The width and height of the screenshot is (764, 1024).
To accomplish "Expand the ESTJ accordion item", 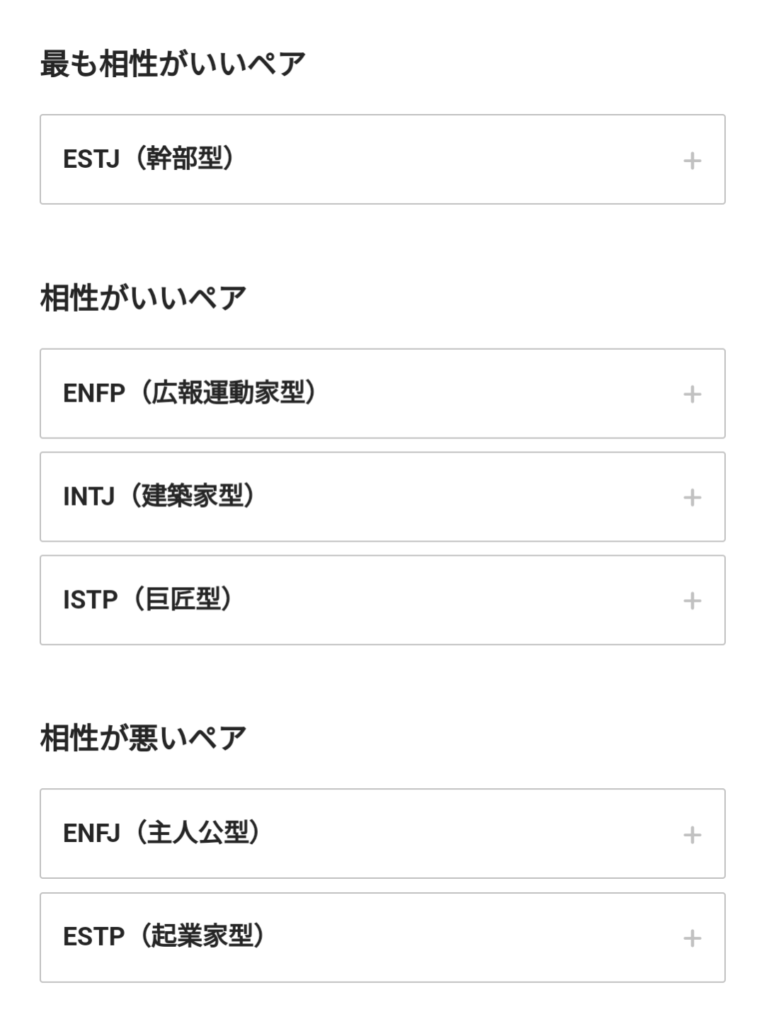I will point(382,160).
